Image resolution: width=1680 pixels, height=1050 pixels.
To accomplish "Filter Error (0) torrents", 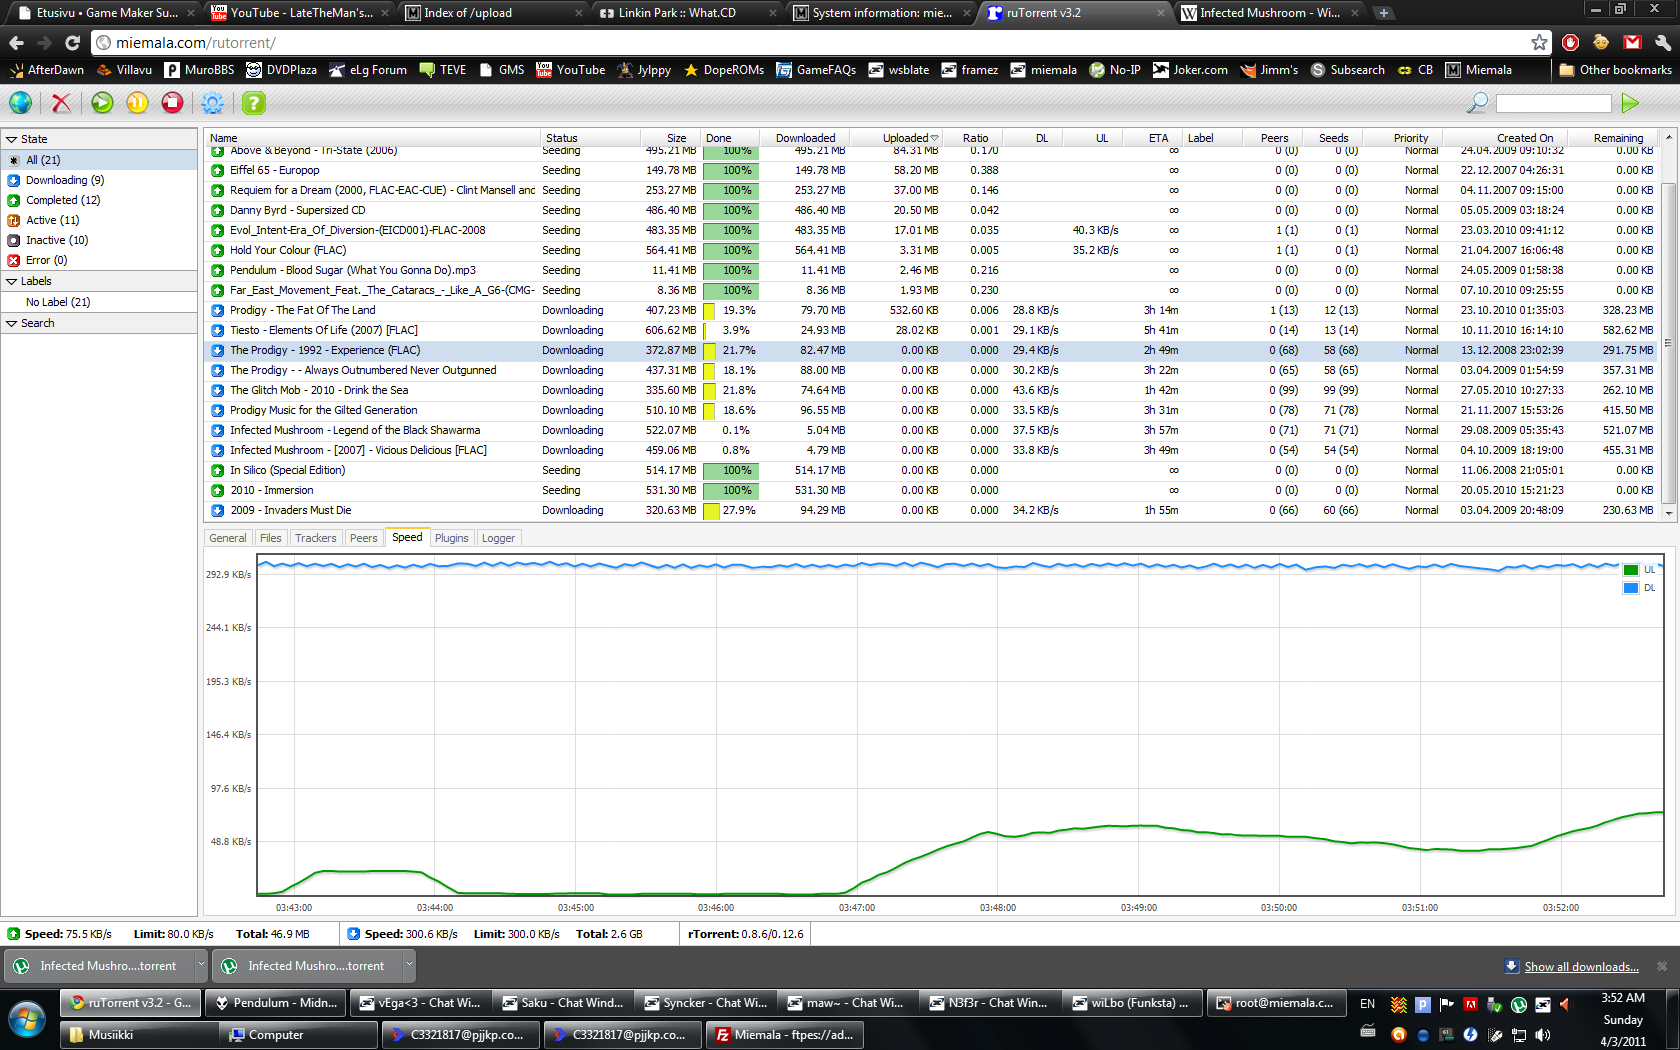I will pyautogui.click(x=99, y=260).
